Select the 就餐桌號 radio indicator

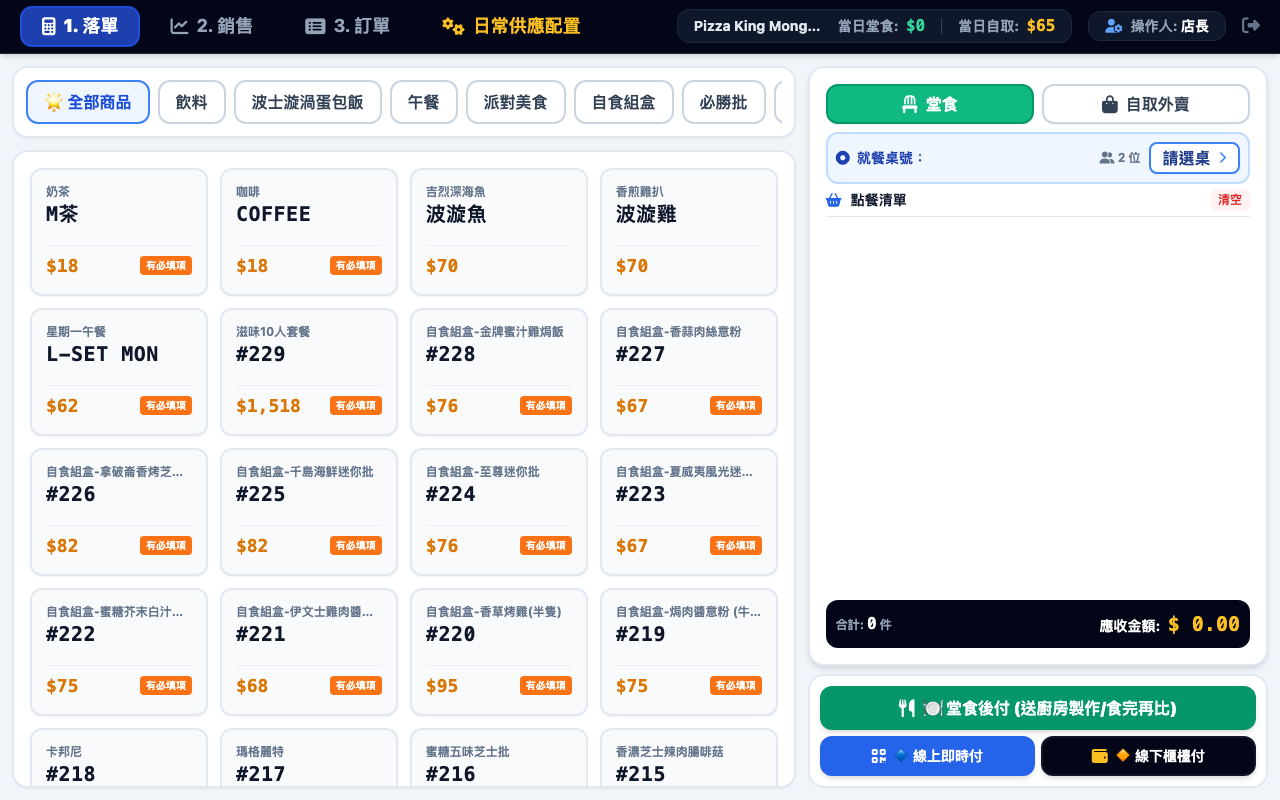[842, 158]
